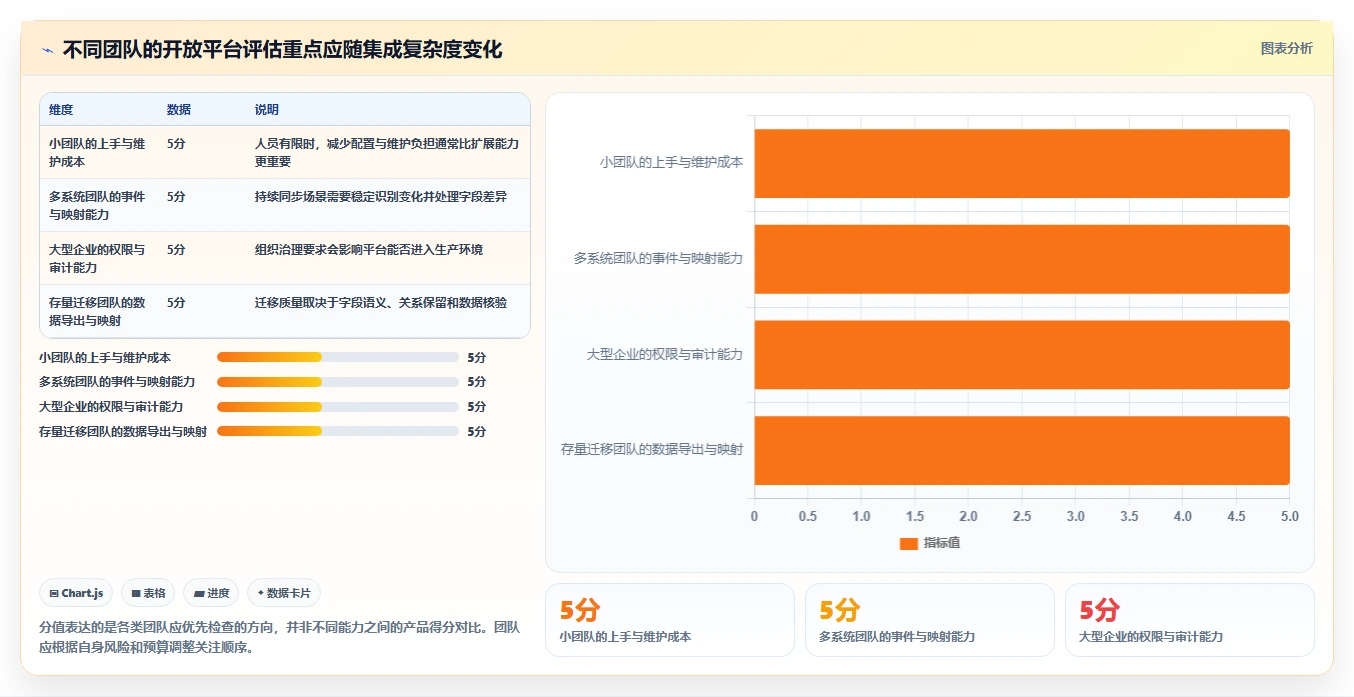Click the 小团队的上手与维护成本 progress bar
The image size is (1354, 697).
pyautogui.click(x=338, y=357)
